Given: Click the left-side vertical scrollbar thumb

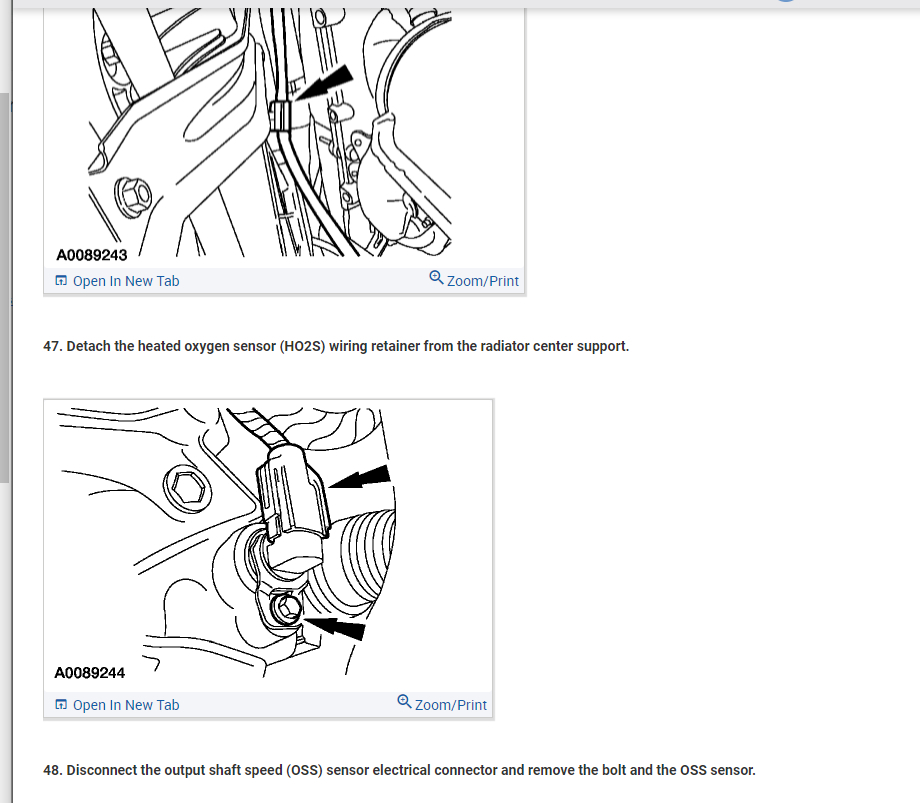Looking at the screenshot, I should pyautogui.click(x=5, y=287).
